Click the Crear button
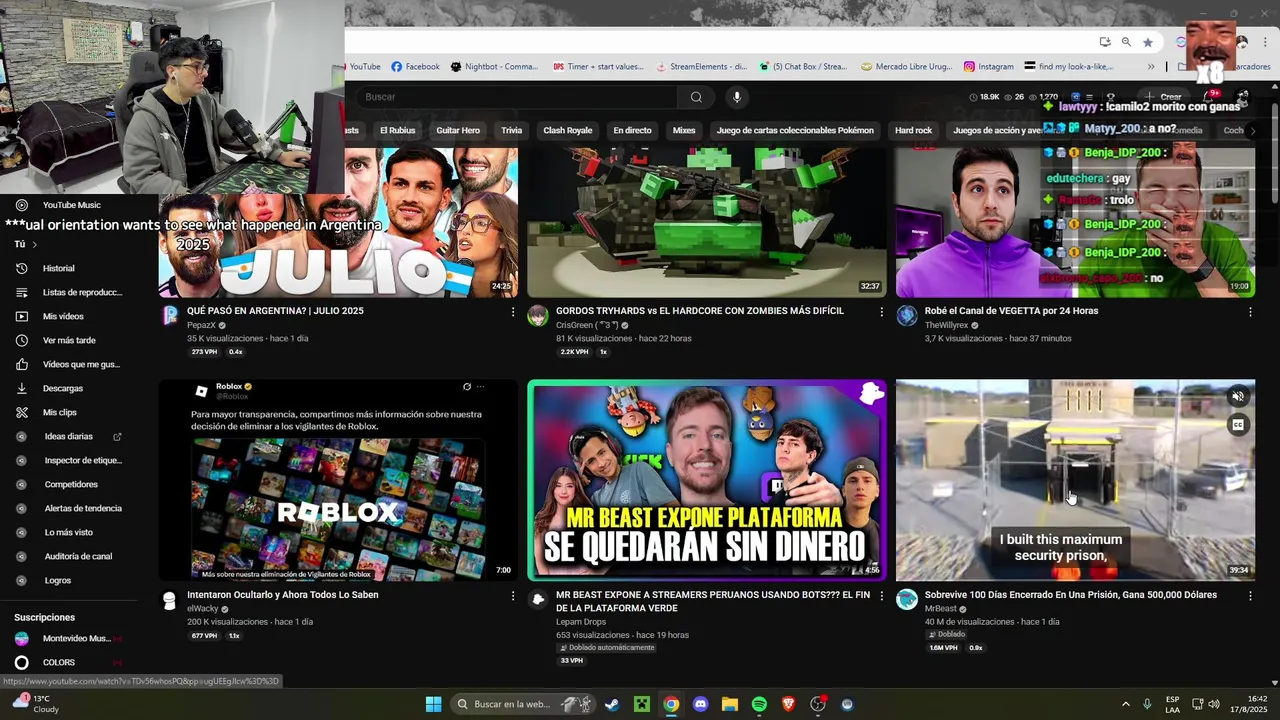The width and height of the screenshot is (1280, 720). click(1164, 98)
